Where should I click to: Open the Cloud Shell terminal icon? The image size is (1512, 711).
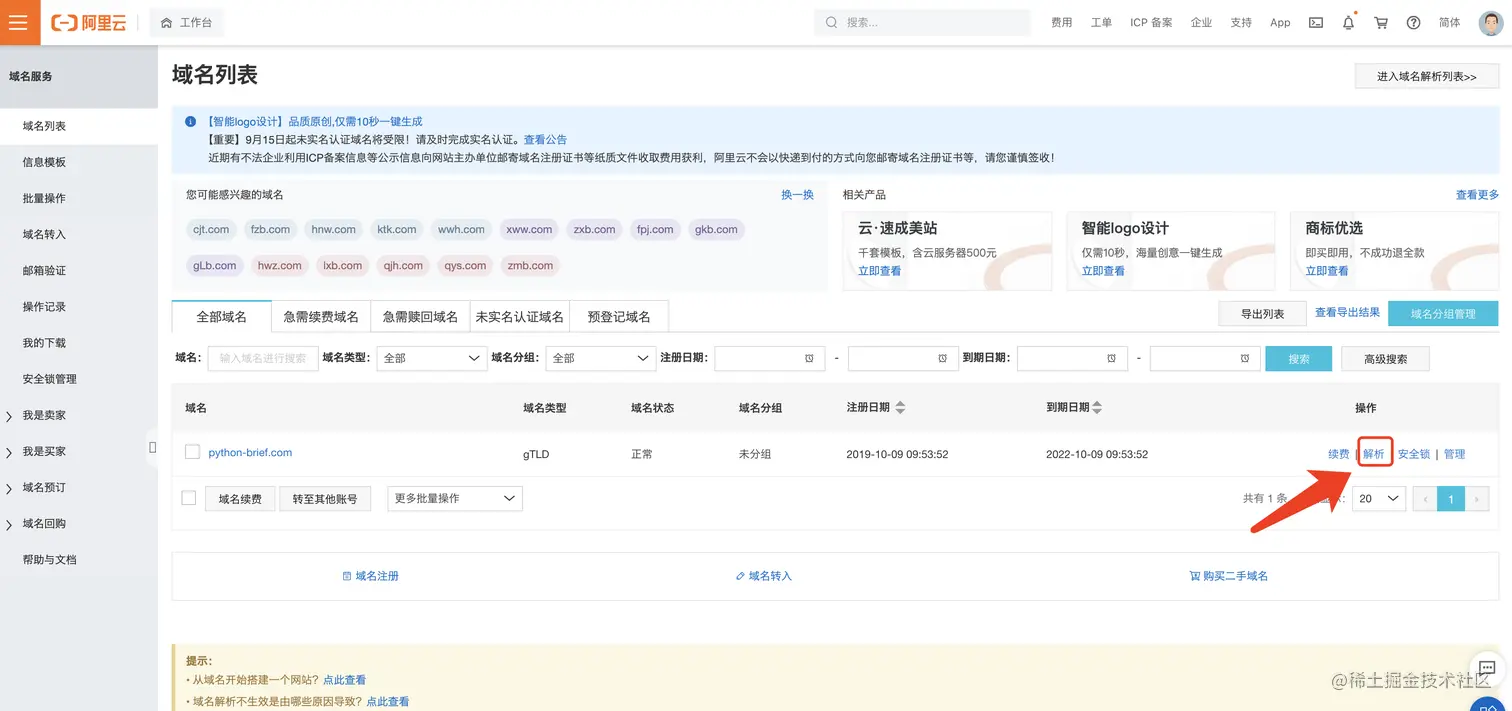tap(1316, 22)
